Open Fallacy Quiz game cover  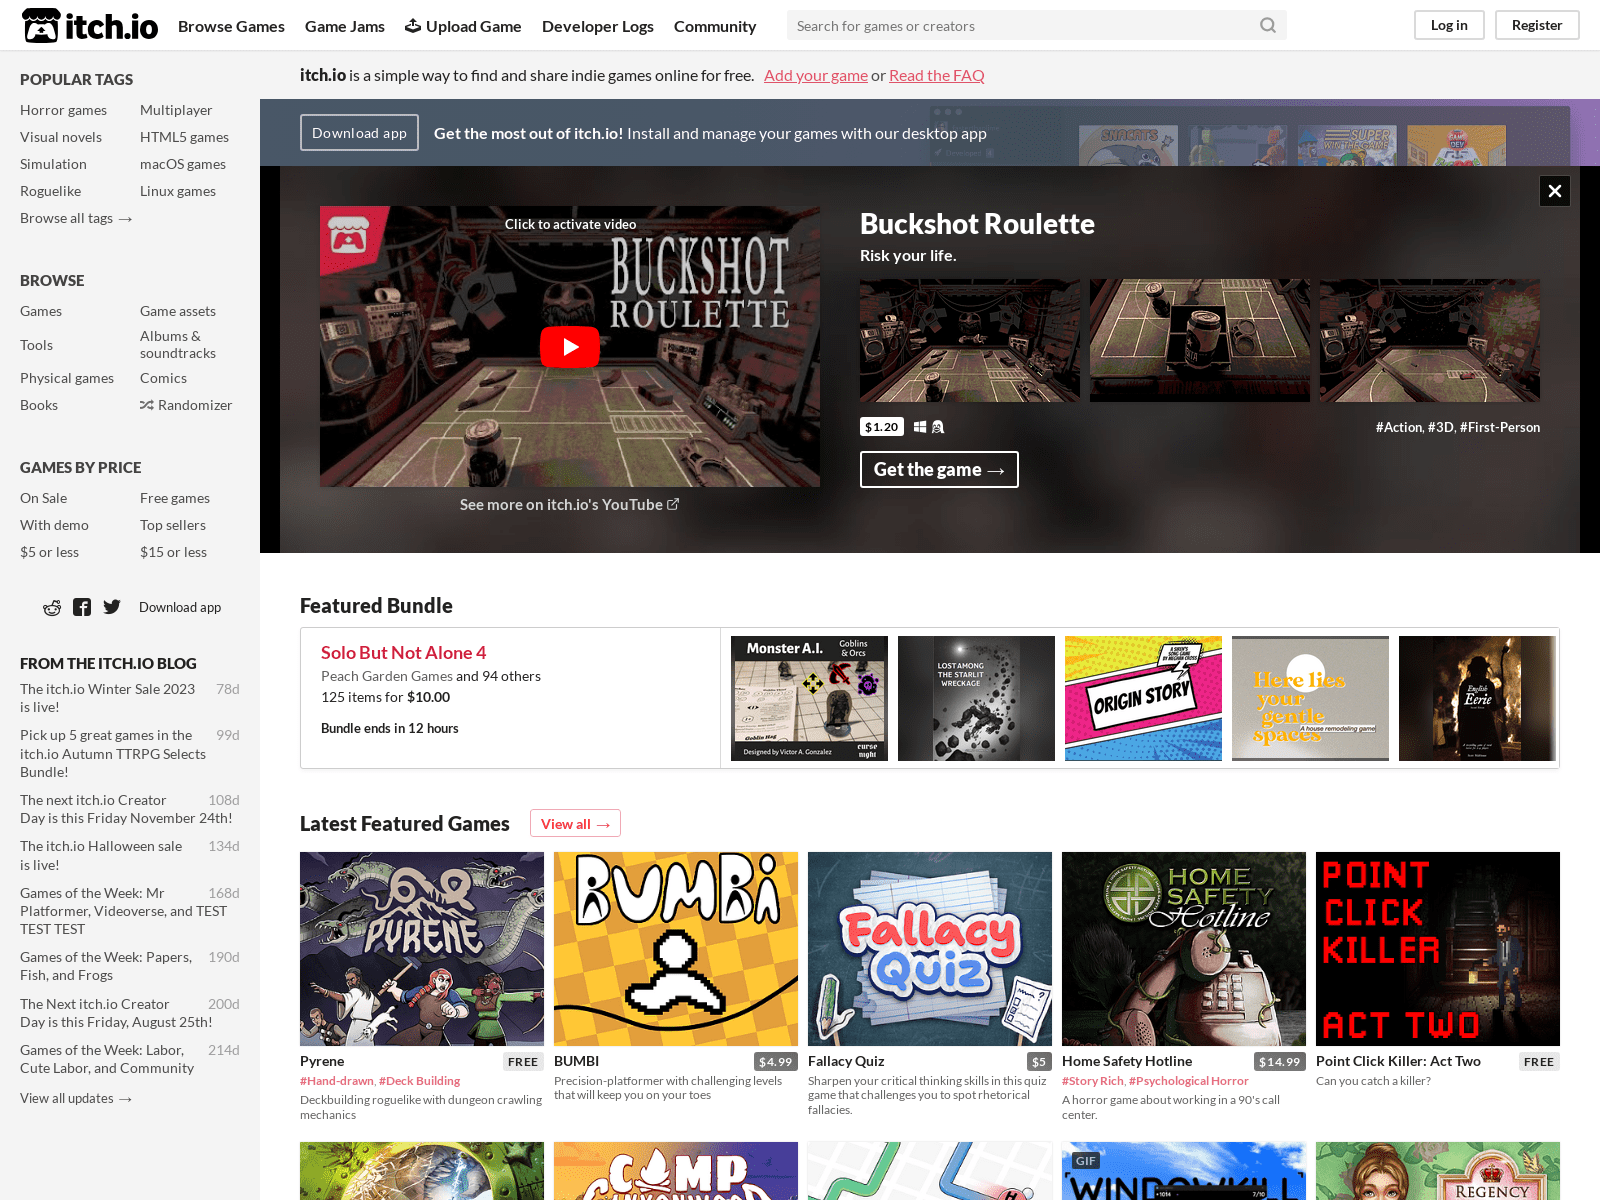click(x=930, y=949)
